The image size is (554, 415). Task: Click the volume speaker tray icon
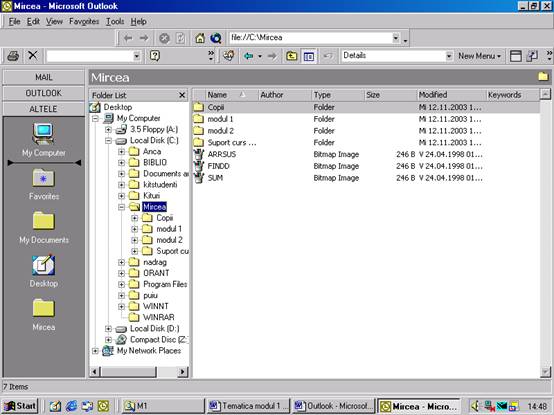(x=476, y=406)
